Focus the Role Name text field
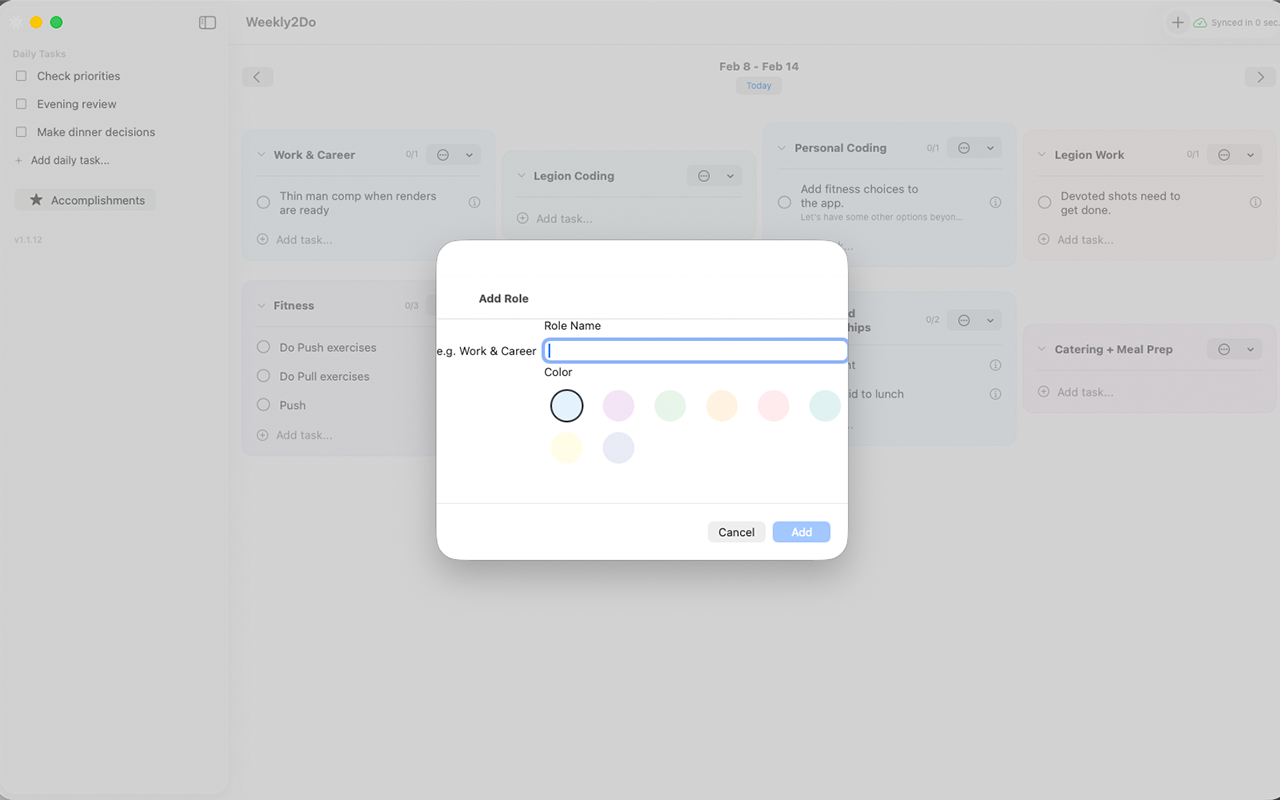Image resolution: width=1280 pixels, height=800 pixels. (x=695, y=350)
